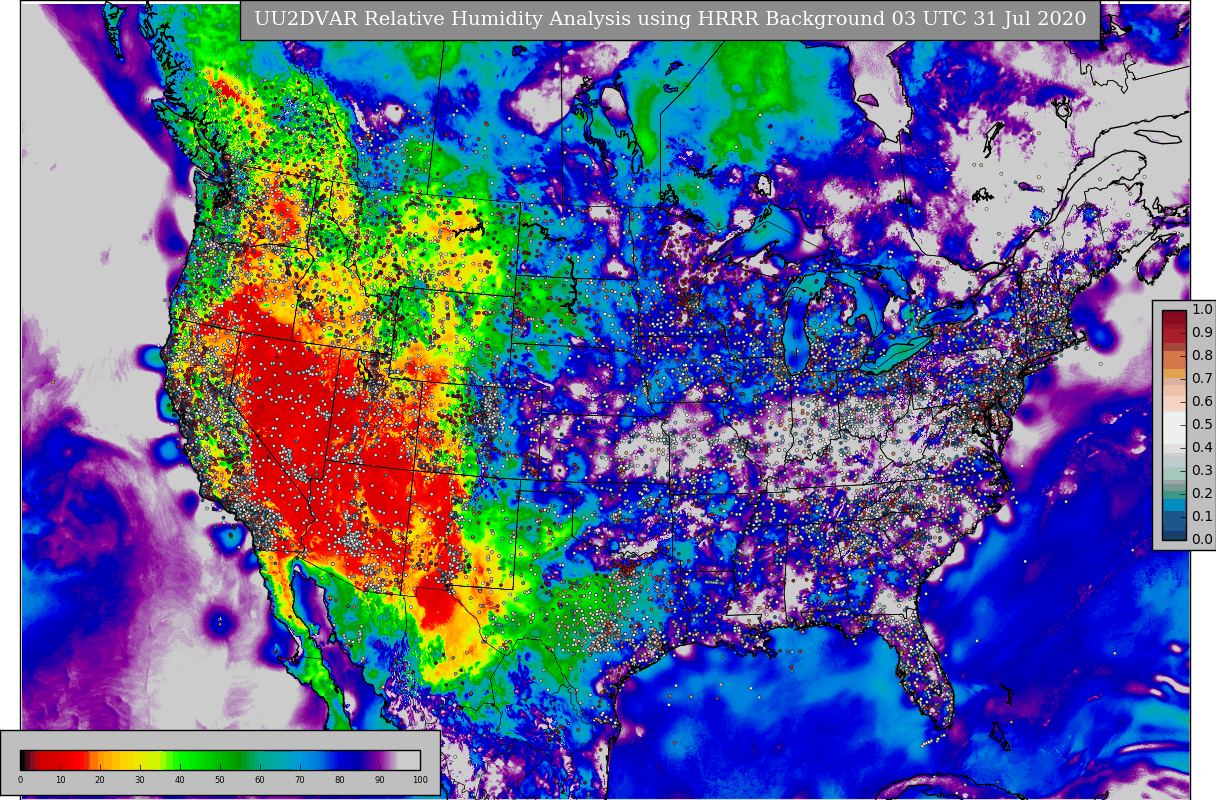The image size is (1216, 800).
Task: Click the '90' label on the humidity colorbar
Action: tap(380, 780)
